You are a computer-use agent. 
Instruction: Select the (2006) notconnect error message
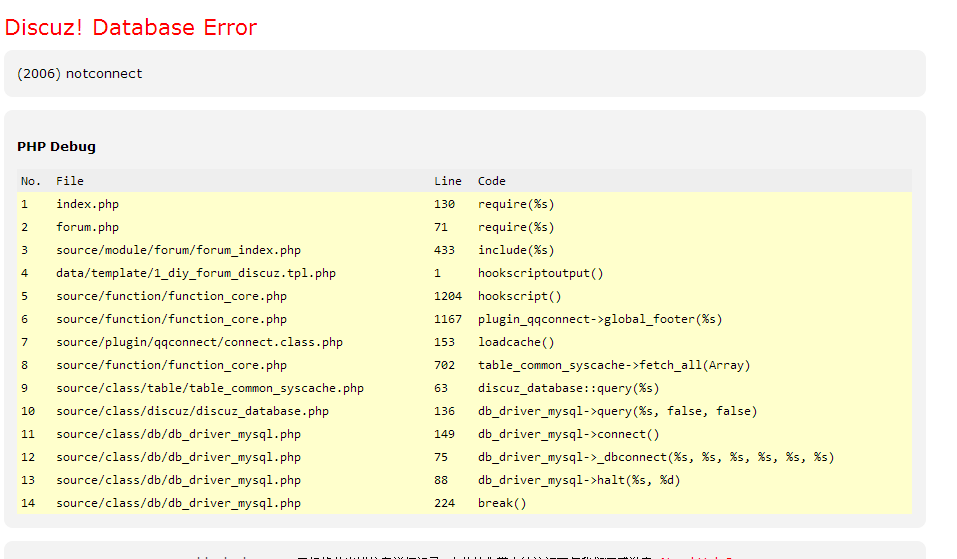point(79,74)
